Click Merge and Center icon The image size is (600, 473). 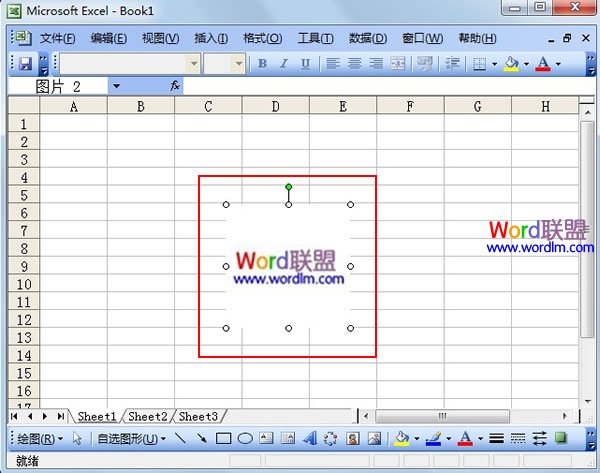point(398,64)
